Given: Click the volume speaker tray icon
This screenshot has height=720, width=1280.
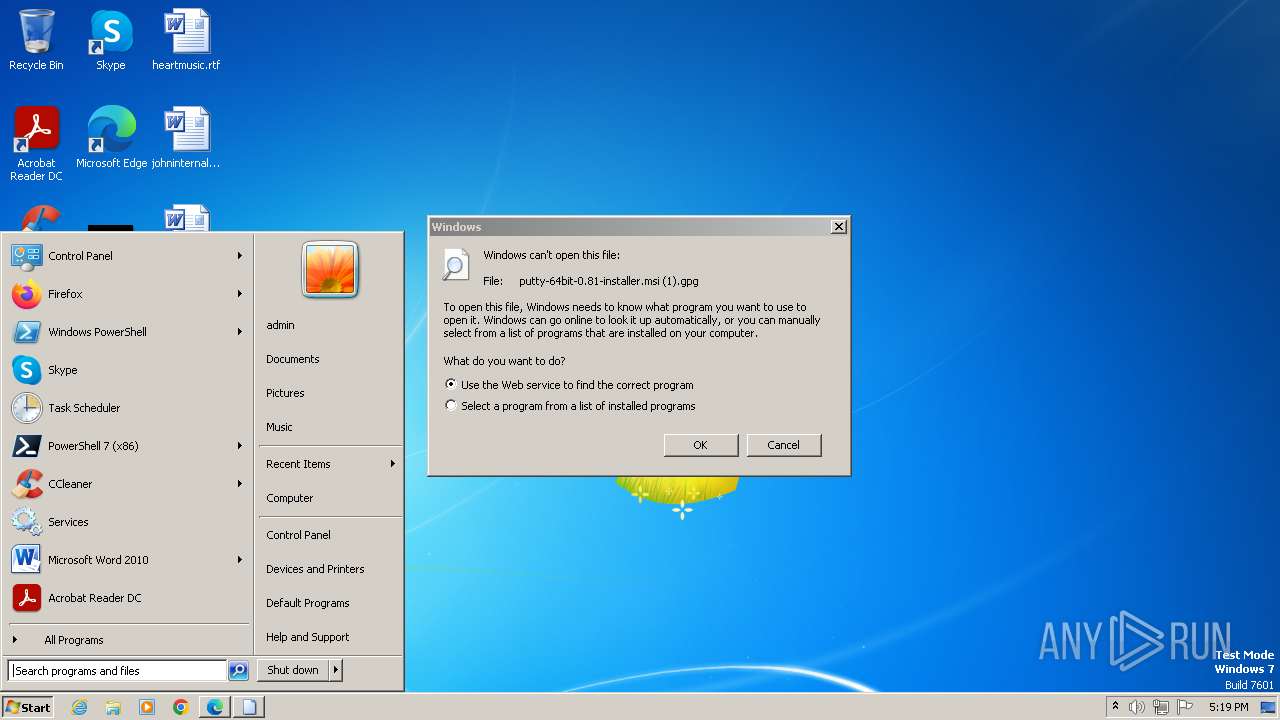Looking at the screenshot, I should pos(1137,707).
